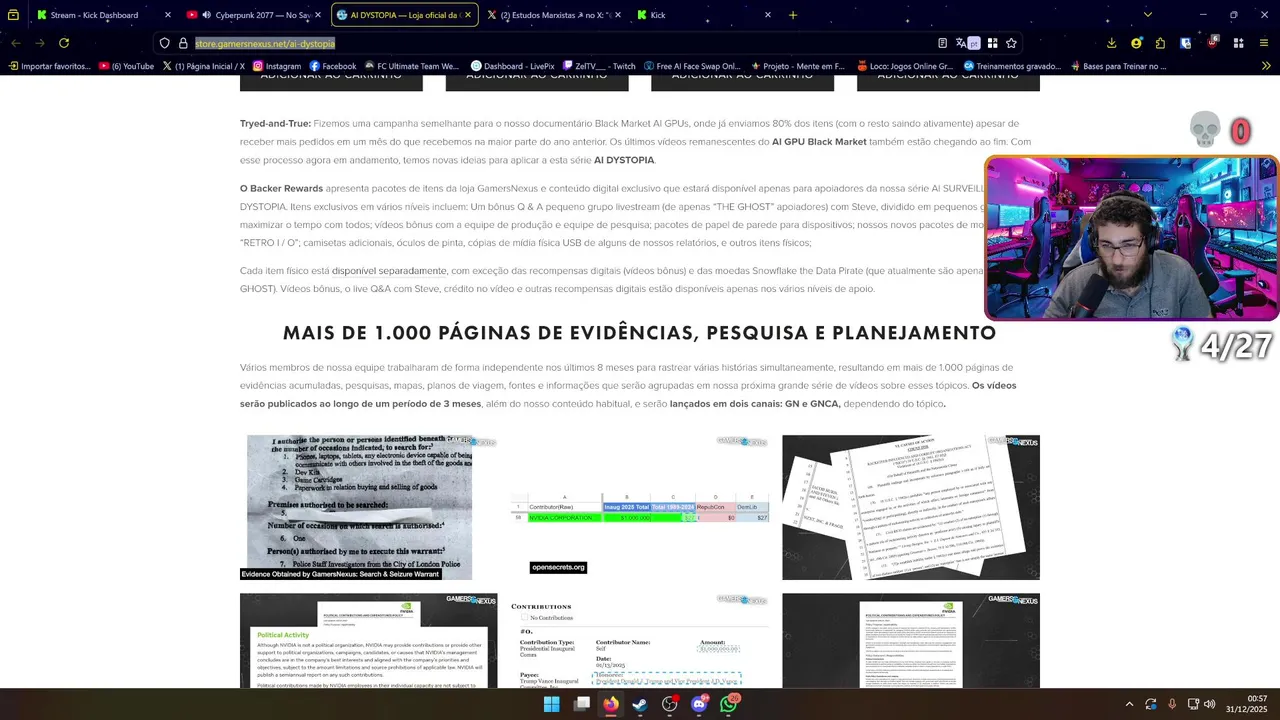This screenshot has height=720, width=1280.
Task: Switch to Estudos Marxistas X tab
Action: point(553,15)
